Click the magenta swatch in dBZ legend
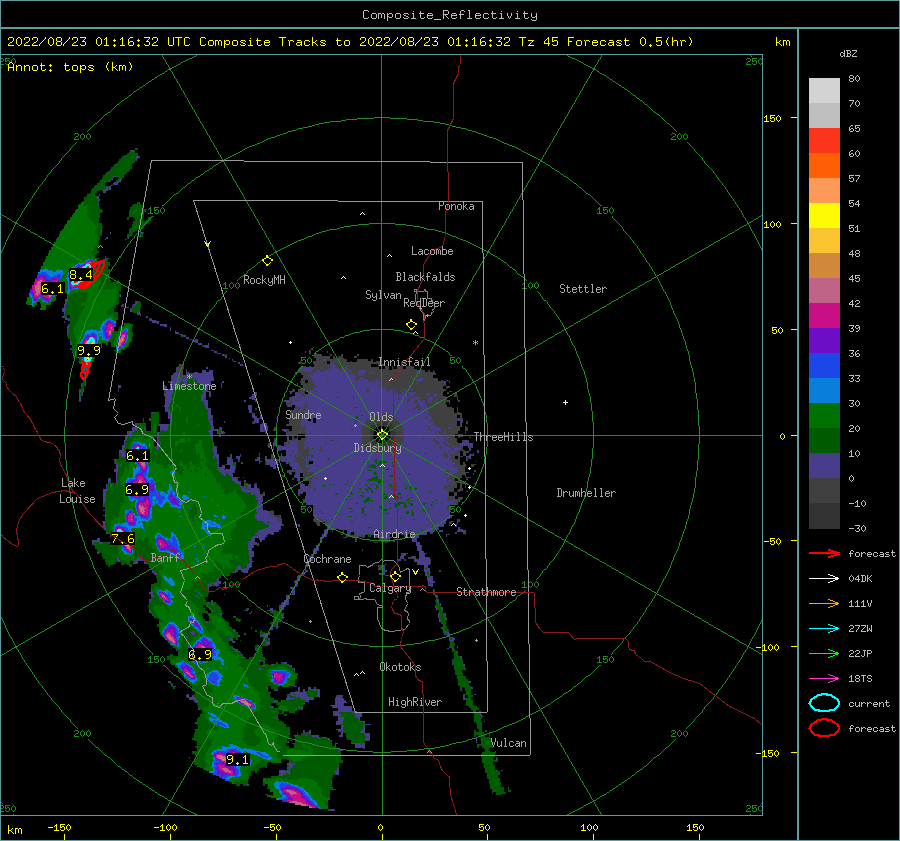 click(824, 315)
